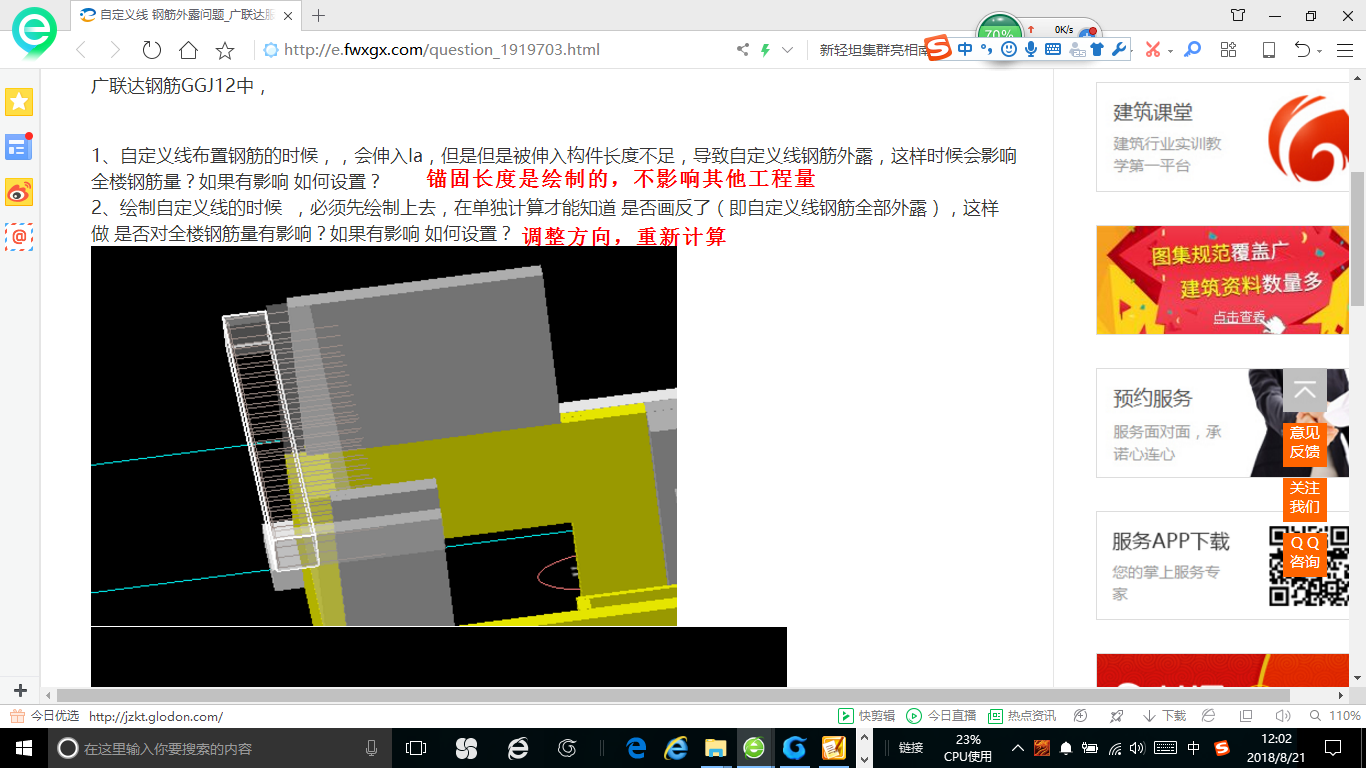The height and width of the screenshot is (768, 1366).
Task: Open browser skin shirt icon in title bar
Action: pyautogui.click(x=1238, y=15)
